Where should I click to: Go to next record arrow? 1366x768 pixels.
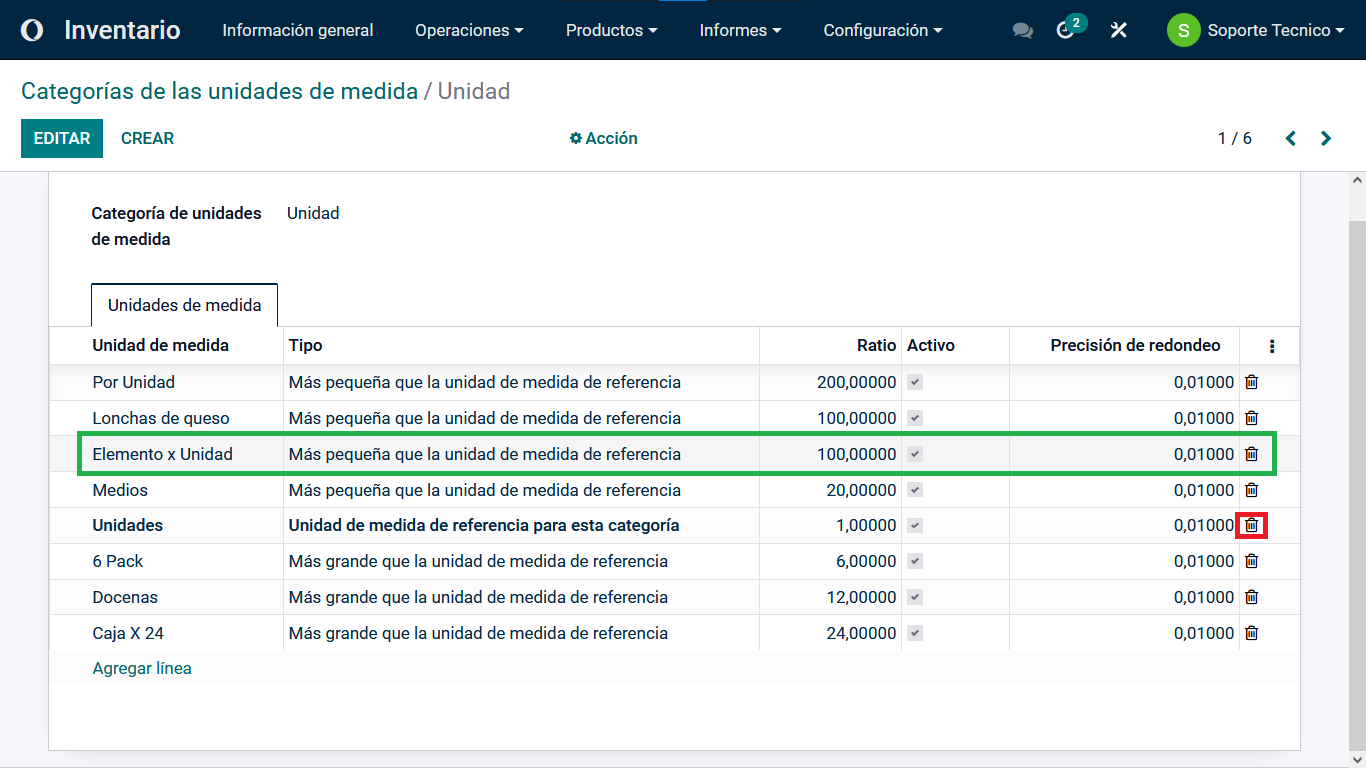click(1326, 139)
